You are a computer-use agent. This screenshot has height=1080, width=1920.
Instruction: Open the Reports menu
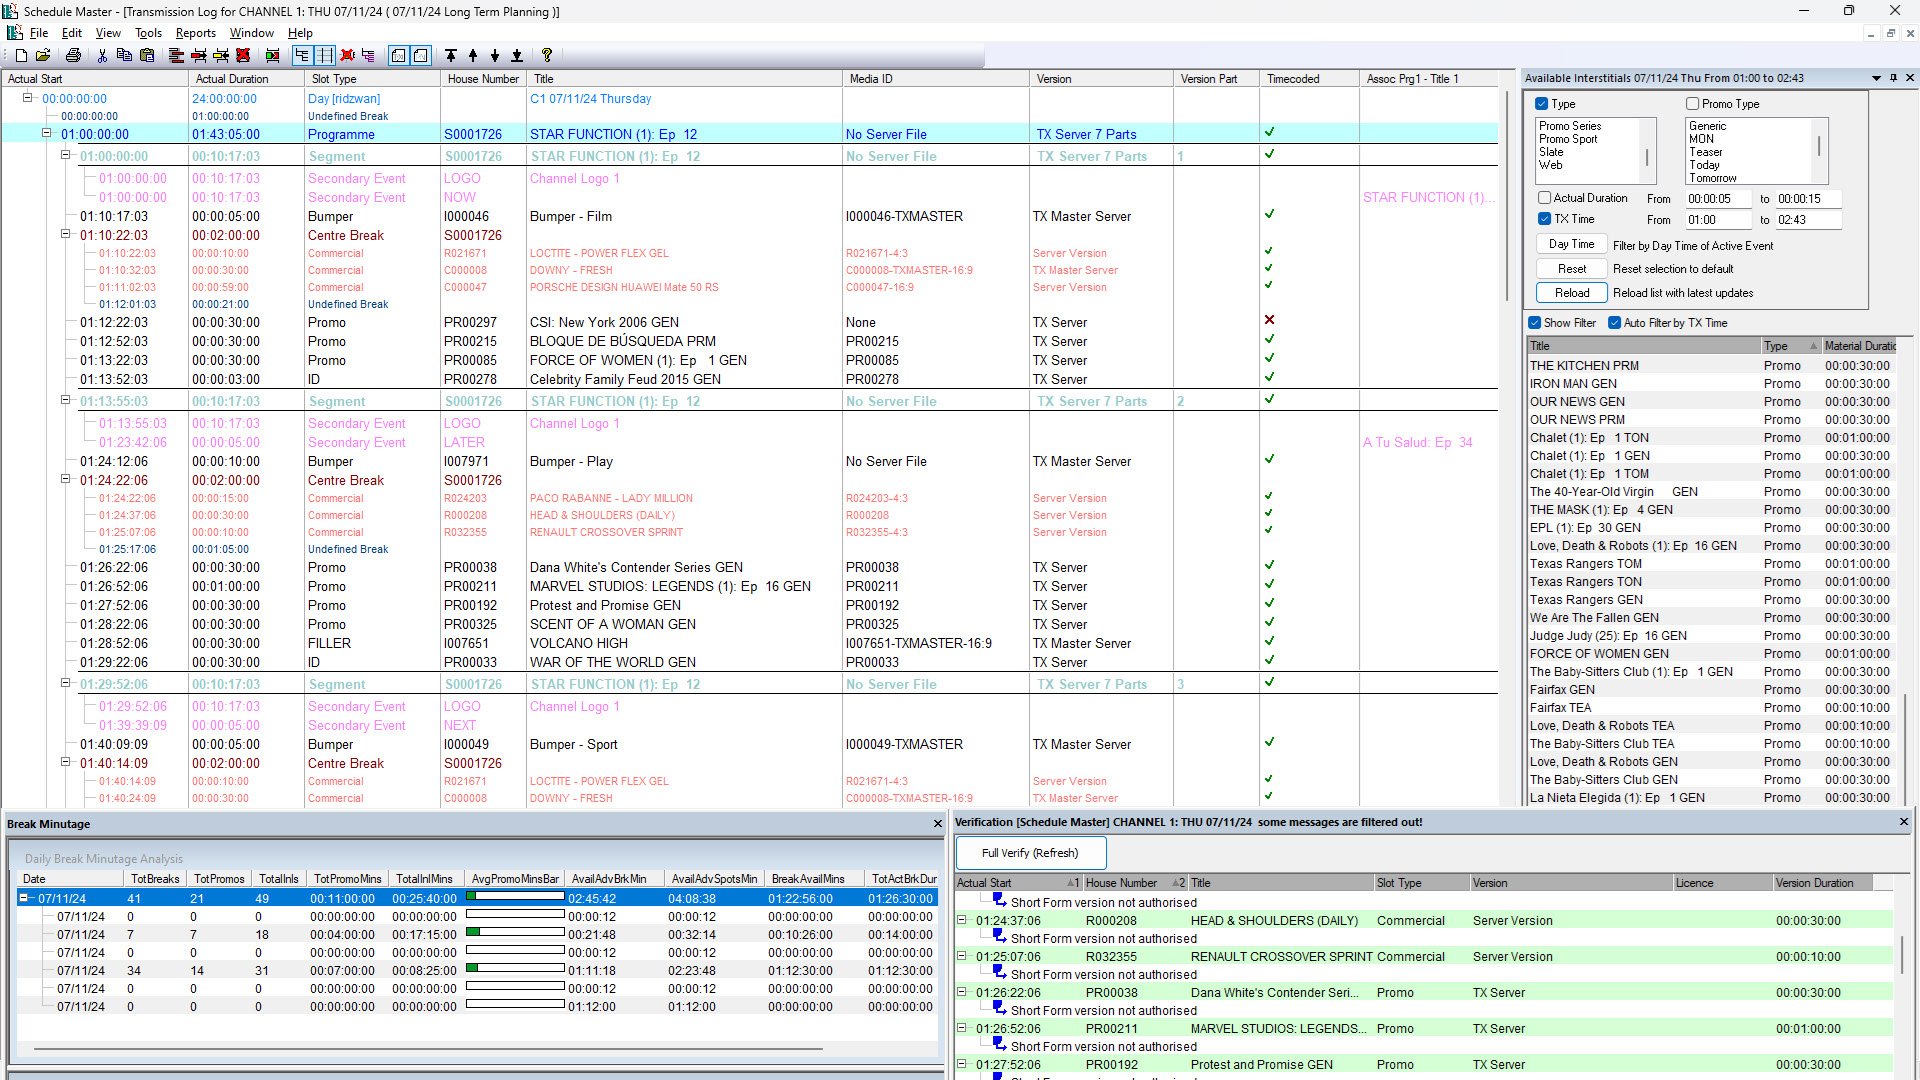(x=196, y=33)
